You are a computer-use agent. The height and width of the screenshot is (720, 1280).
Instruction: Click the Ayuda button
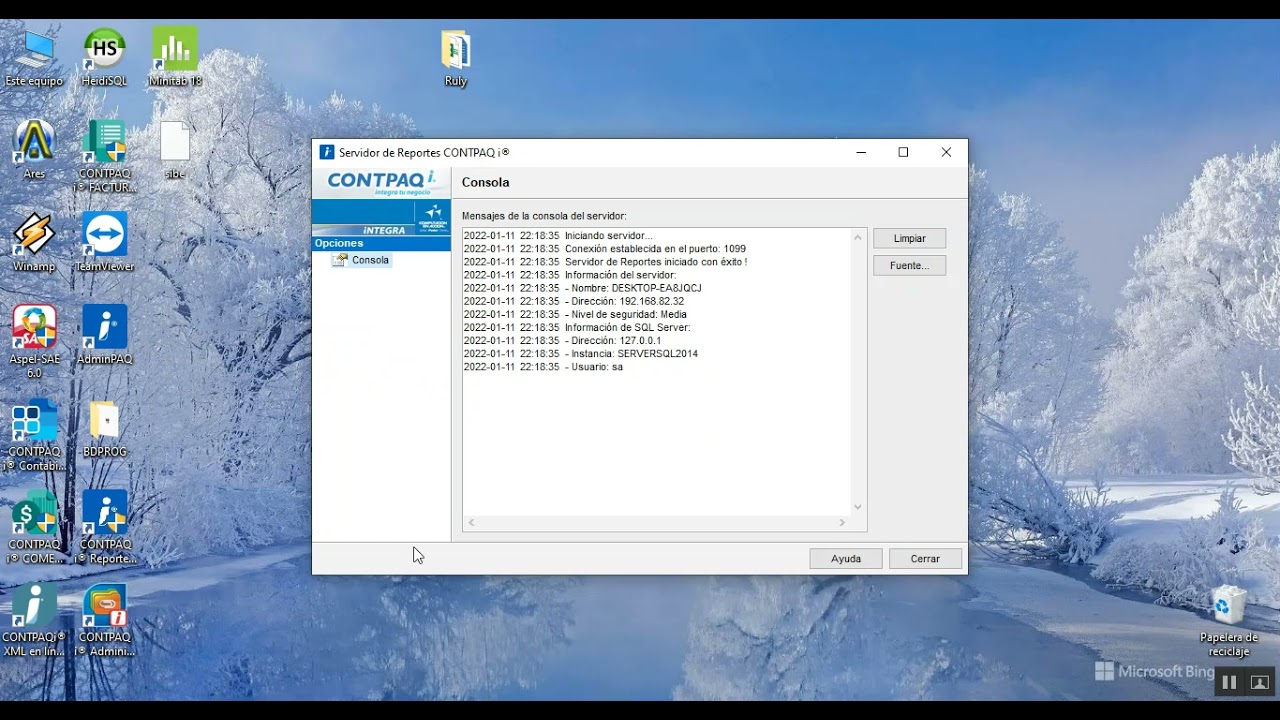point(846,559)
